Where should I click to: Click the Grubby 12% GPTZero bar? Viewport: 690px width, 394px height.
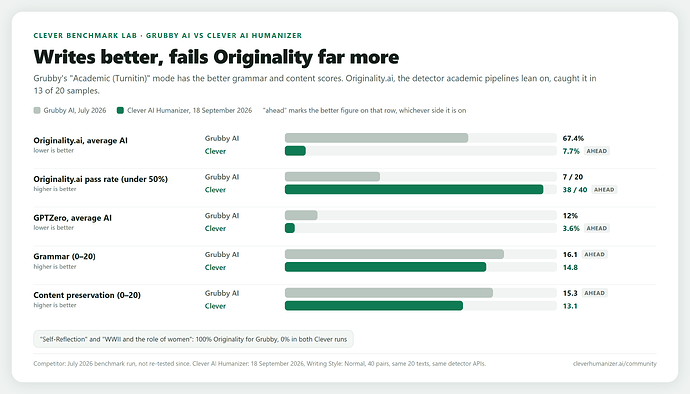301,216
